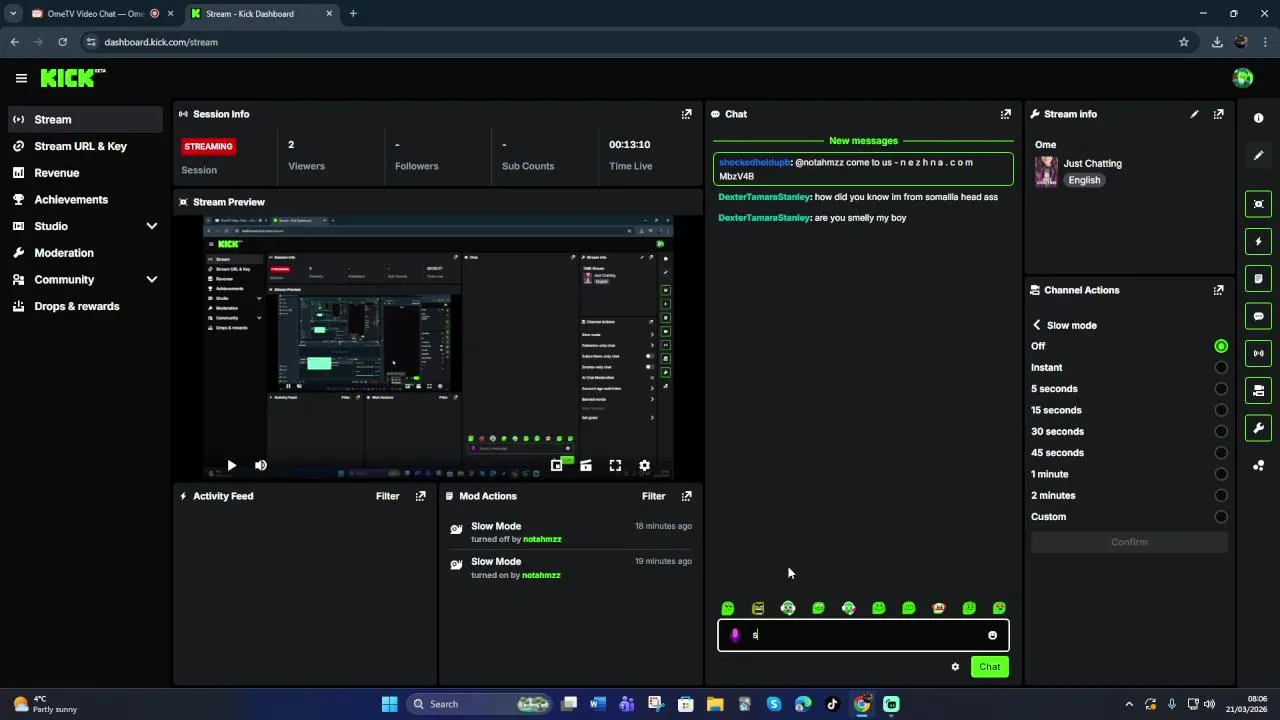This screenshot has height=720, width=1280.
Task: Focus the chat message input field
Action: pos(863,635)
